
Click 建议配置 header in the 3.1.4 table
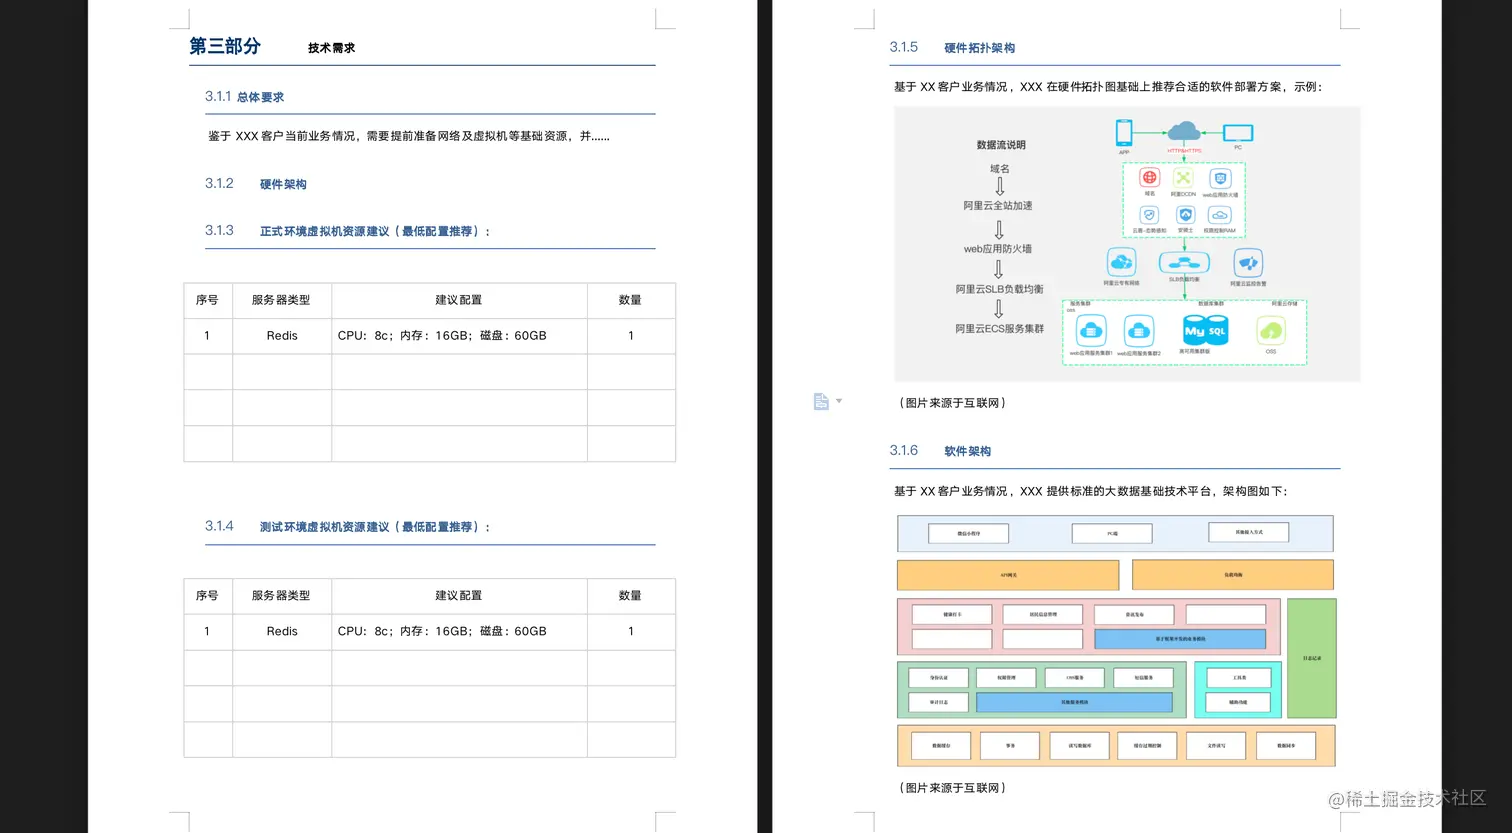tap(459, 596)
